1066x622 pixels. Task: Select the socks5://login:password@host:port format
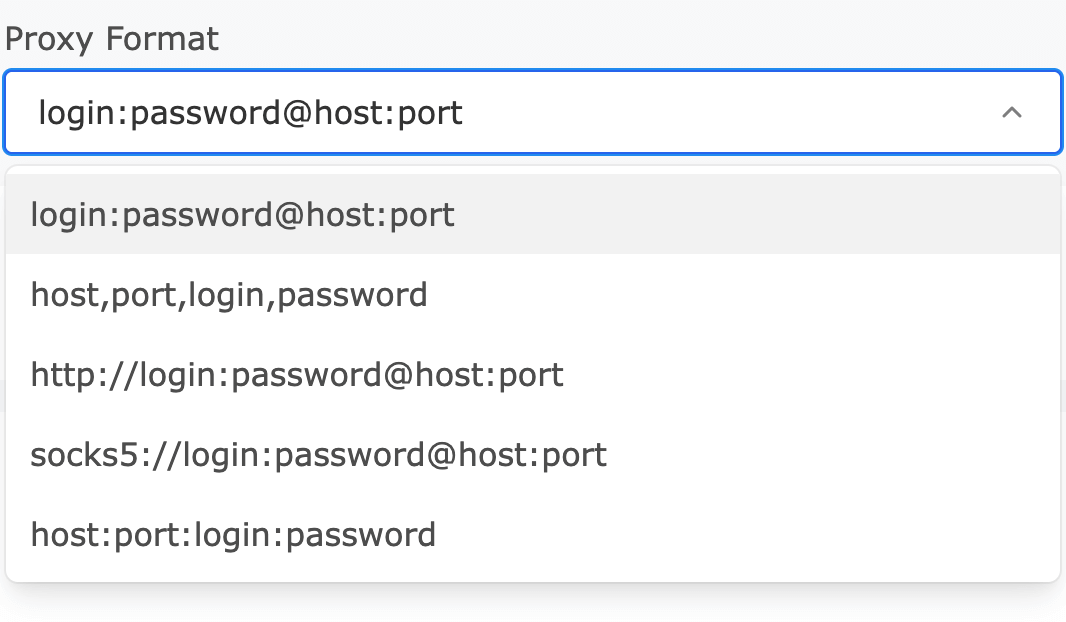[319, 454]
